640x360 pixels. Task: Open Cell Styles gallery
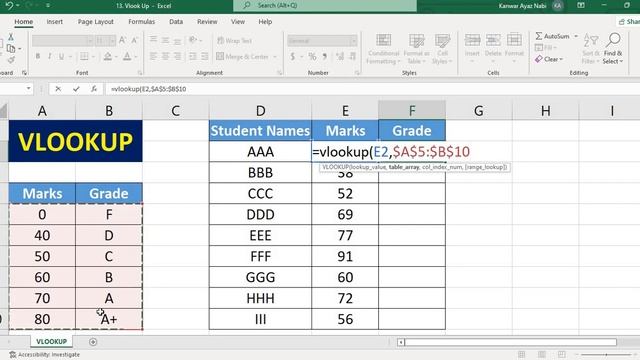click(x=442, y=49)
